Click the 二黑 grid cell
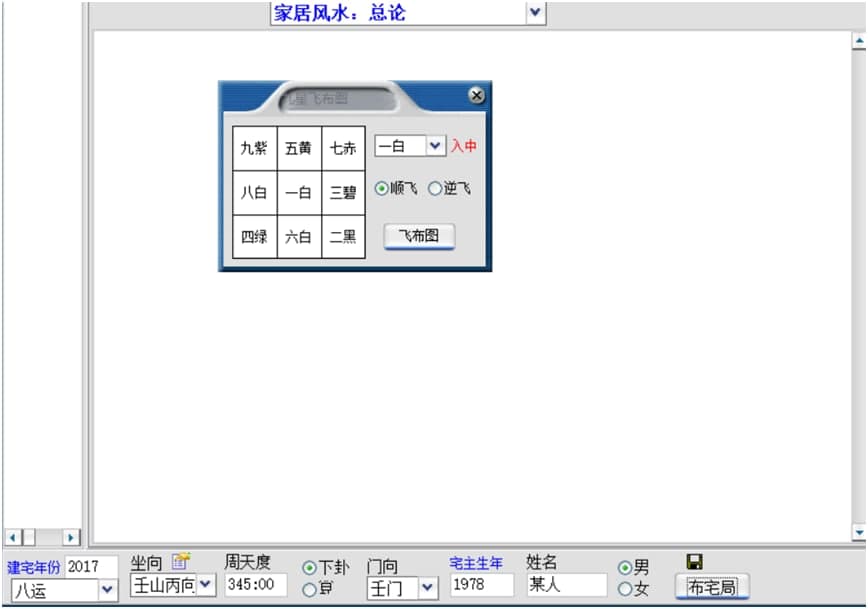The width and height of the screenshot is (868, 609). [x=343, y=237]
